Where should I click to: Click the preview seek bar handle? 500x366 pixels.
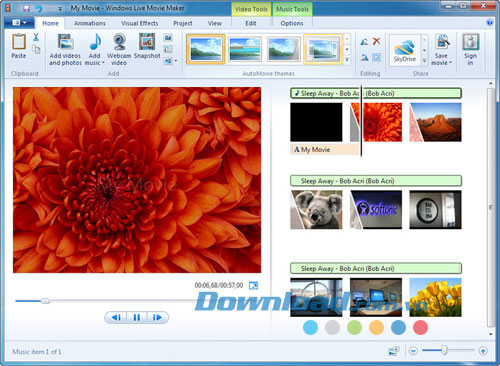click(x=45, y=301)
